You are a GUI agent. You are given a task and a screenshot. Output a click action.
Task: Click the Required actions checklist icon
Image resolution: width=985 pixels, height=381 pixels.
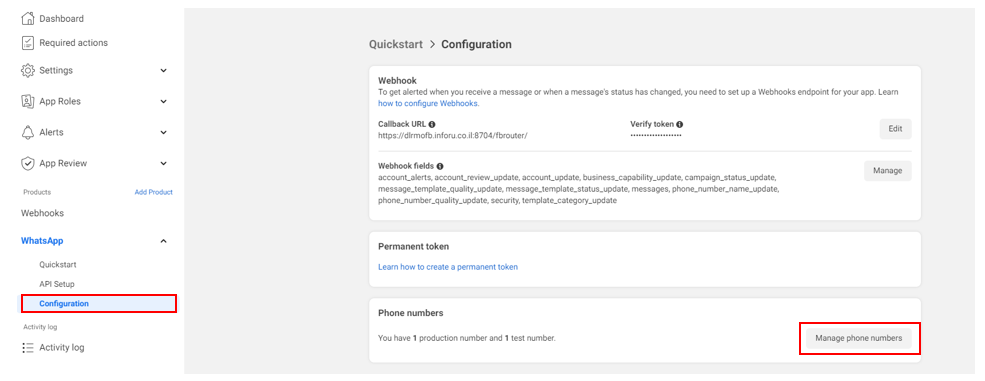pyautogui.click(x=28, y=43)
